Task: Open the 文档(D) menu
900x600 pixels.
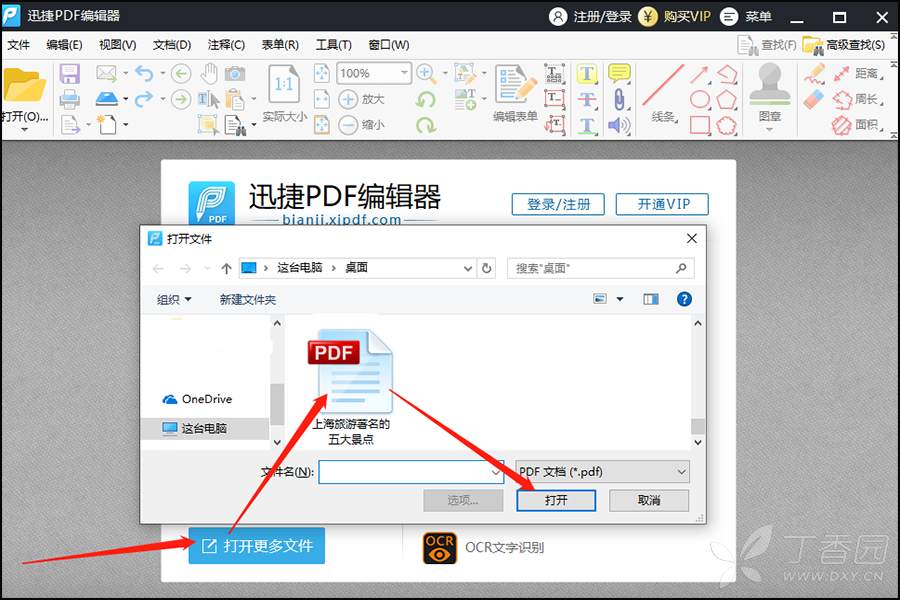Action: 172,45
